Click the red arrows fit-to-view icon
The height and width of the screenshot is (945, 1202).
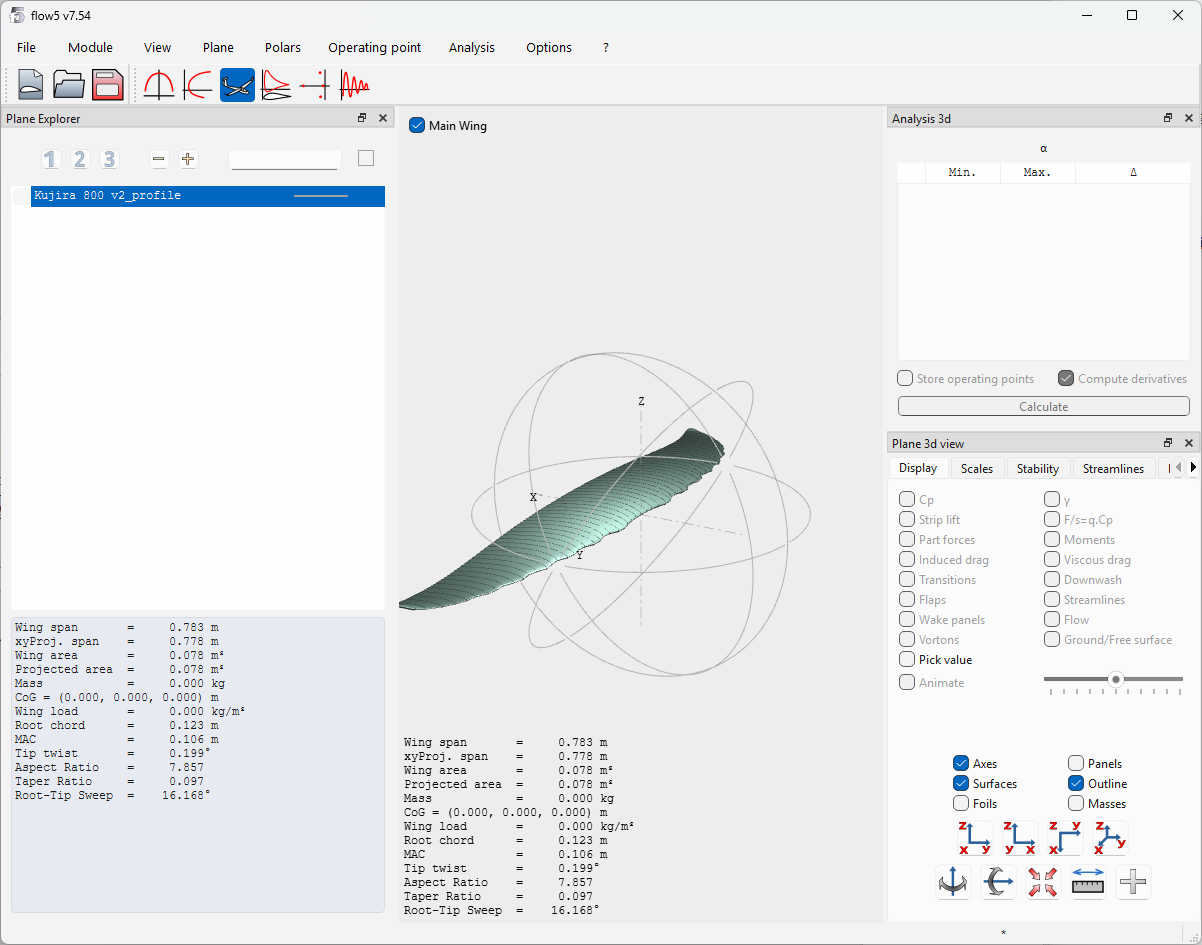(1042, 882)
